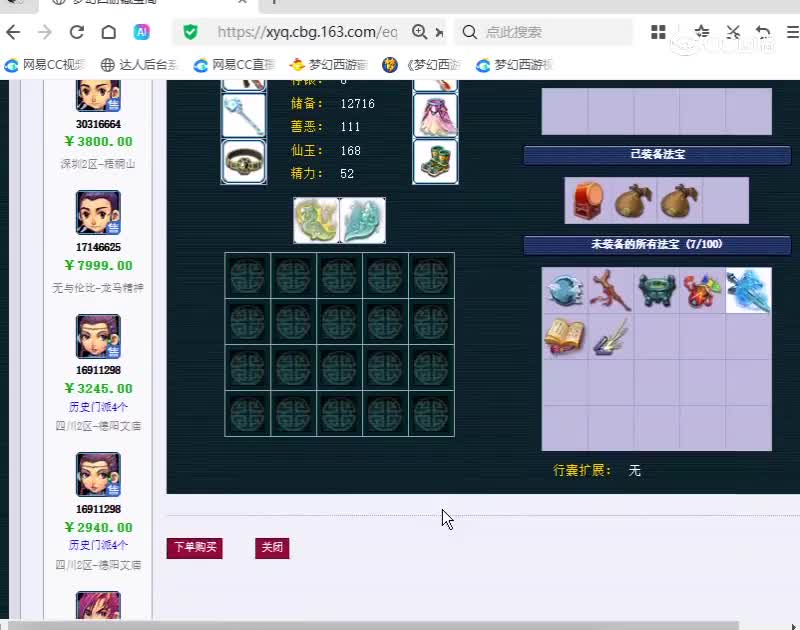Open the 网易CC直播 bookmark
The image size is (800, 630).
234,65
